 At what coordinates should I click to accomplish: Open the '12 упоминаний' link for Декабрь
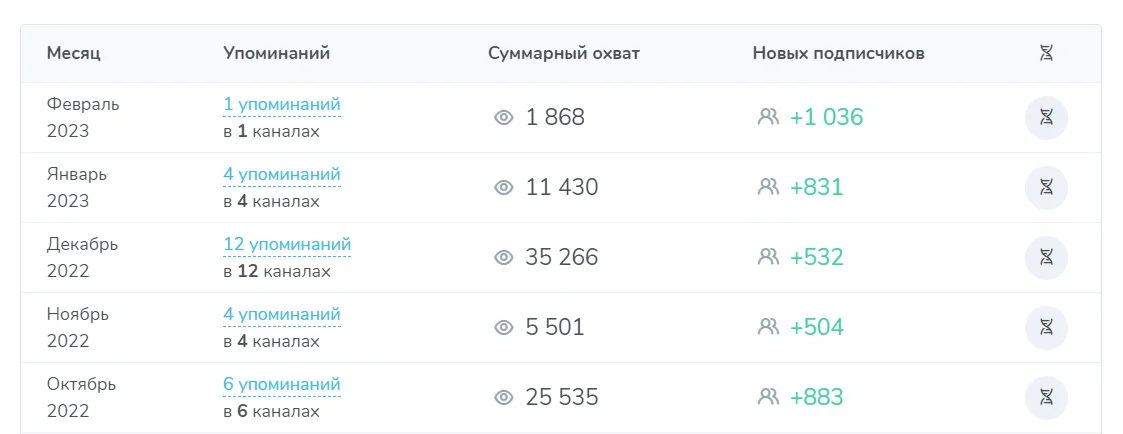coord(287,244)
